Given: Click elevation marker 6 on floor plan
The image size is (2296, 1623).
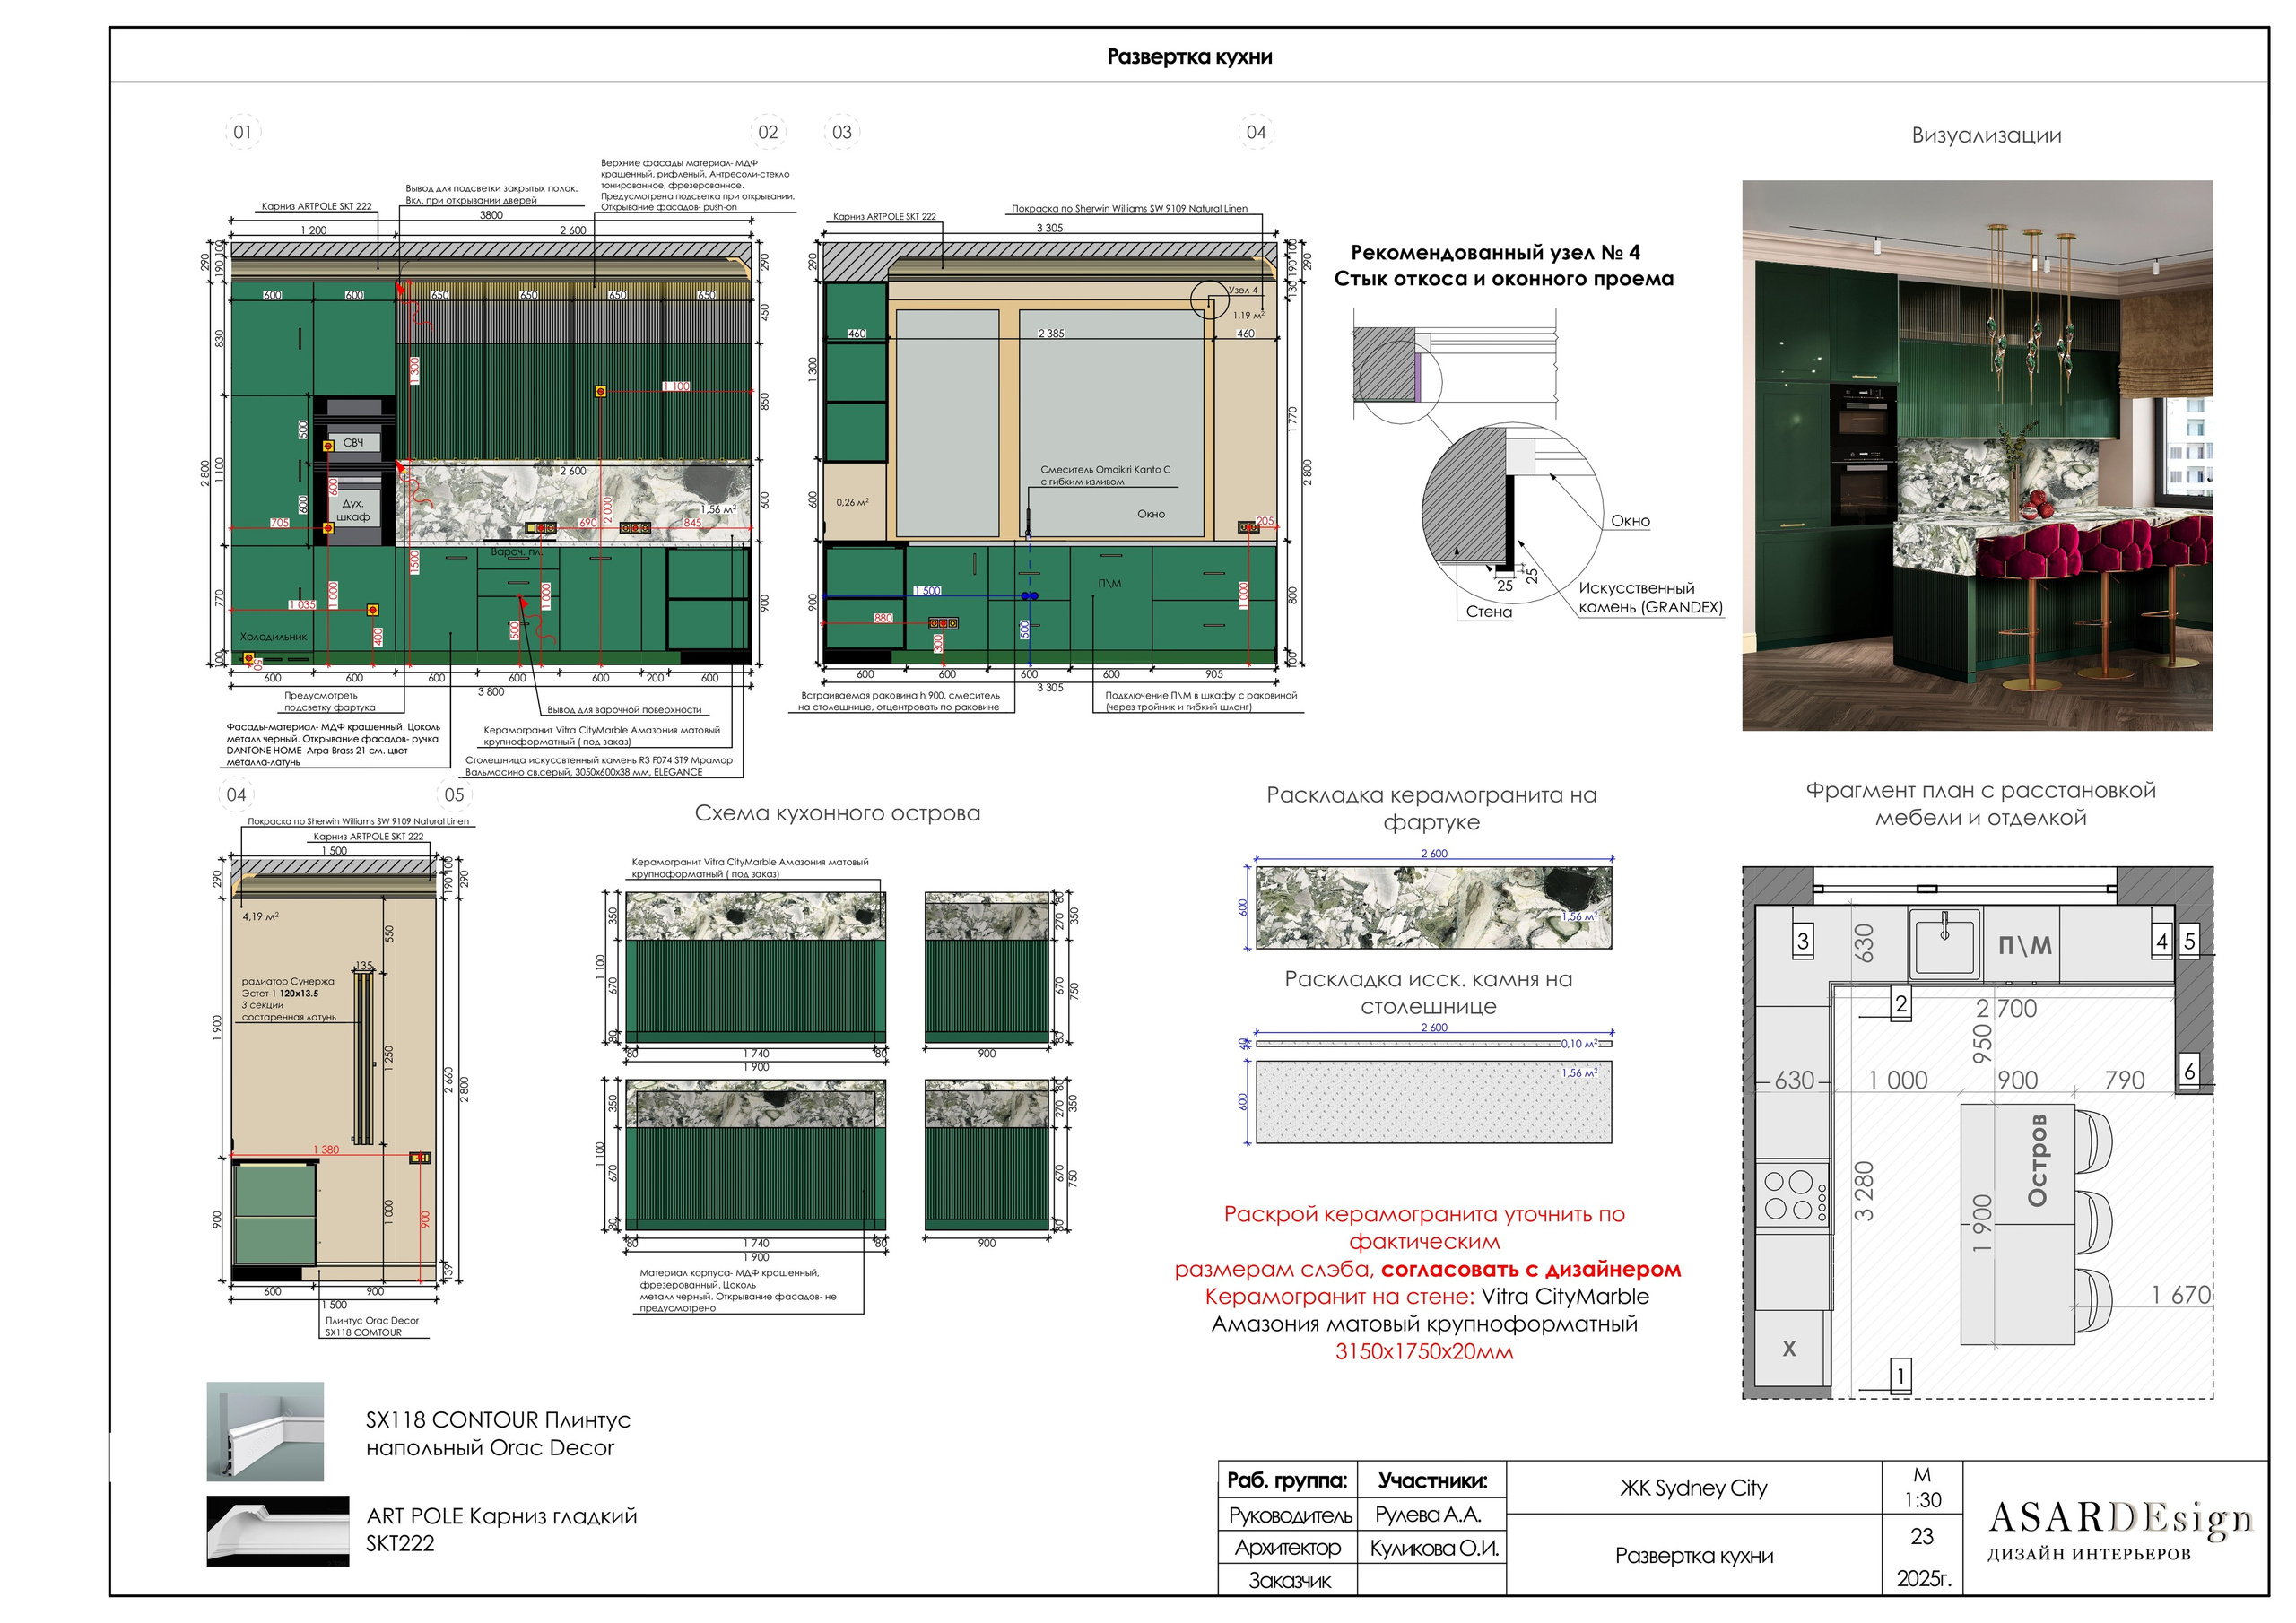Looking at the screenshot, I should tap(2190, 1071).
